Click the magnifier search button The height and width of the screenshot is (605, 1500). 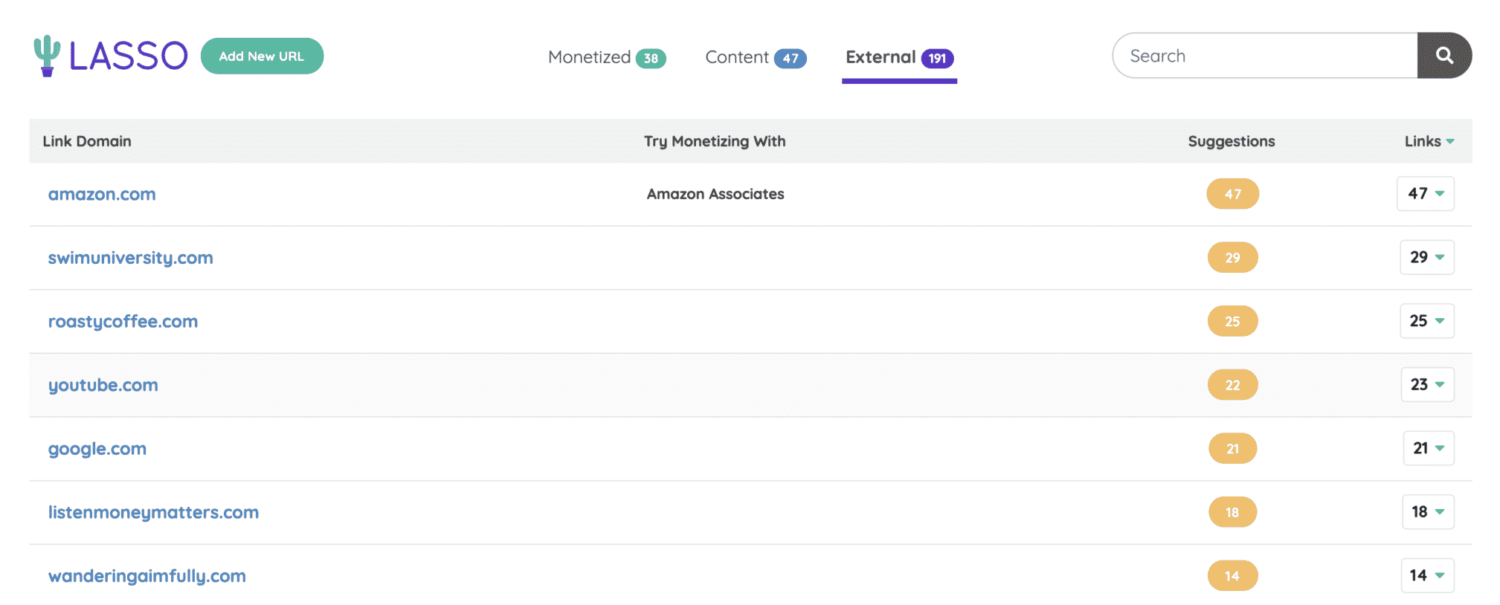click(x=1444, y=56)
